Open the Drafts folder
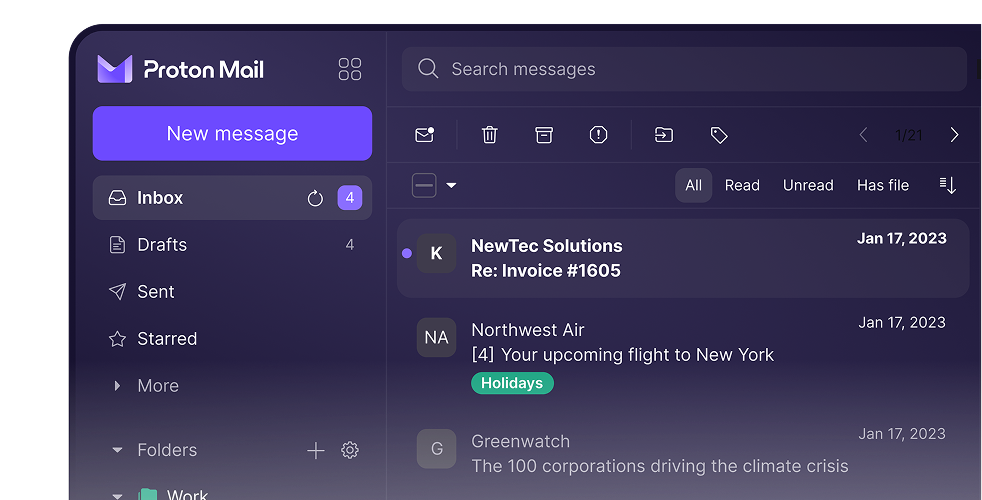Image resolution: width=982 pixels, height=500 pixels. point(162,245)
